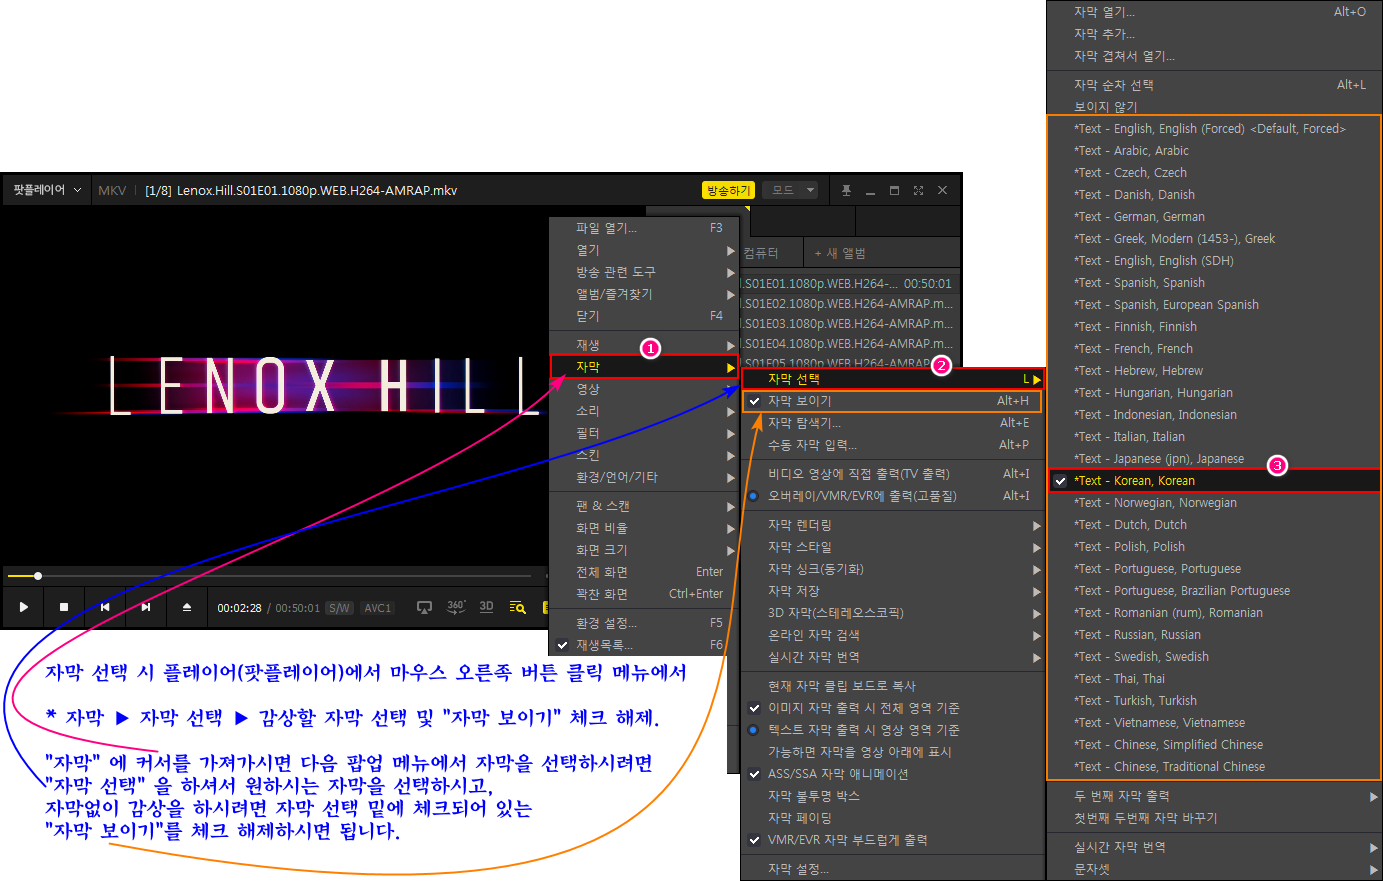Uncheck 자막 보이기 subtitle visibility option
The height and width of the screenshot is (881, 1383).
800,401
